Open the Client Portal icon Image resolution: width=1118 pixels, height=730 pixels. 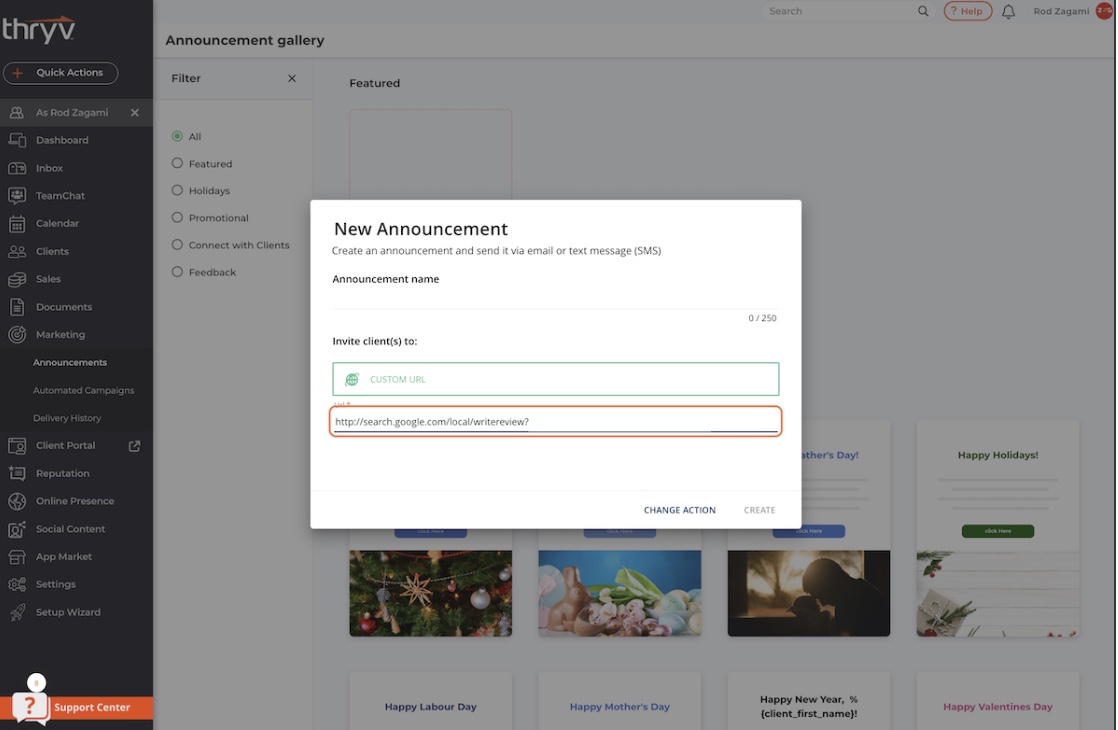17,446
